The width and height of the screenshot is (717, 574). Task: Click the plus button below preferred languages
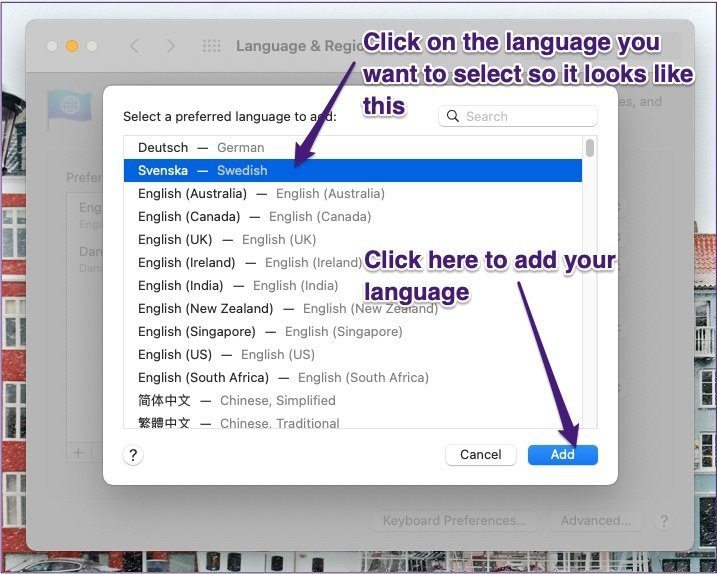click(x=78, y=453)
